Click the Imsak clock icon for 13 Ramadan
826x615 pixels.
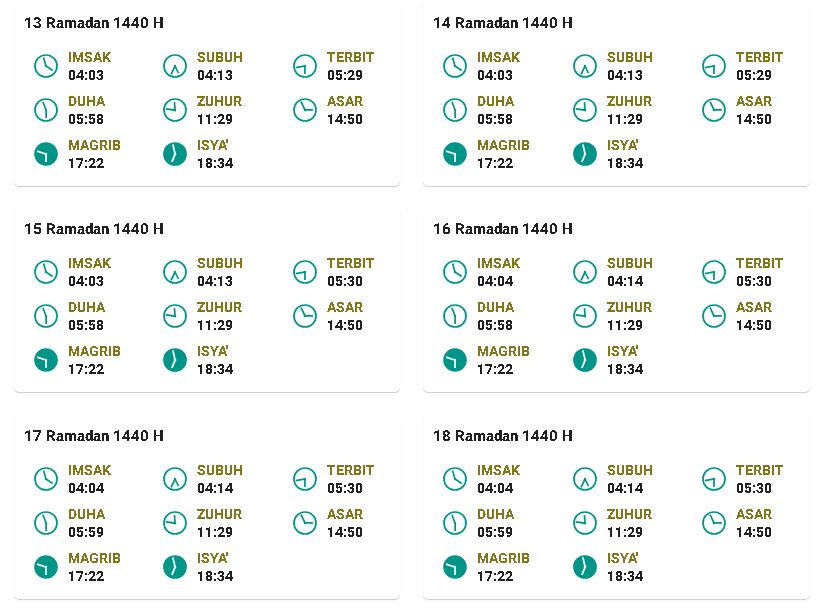pyautogui.click(x=46, y=66)
